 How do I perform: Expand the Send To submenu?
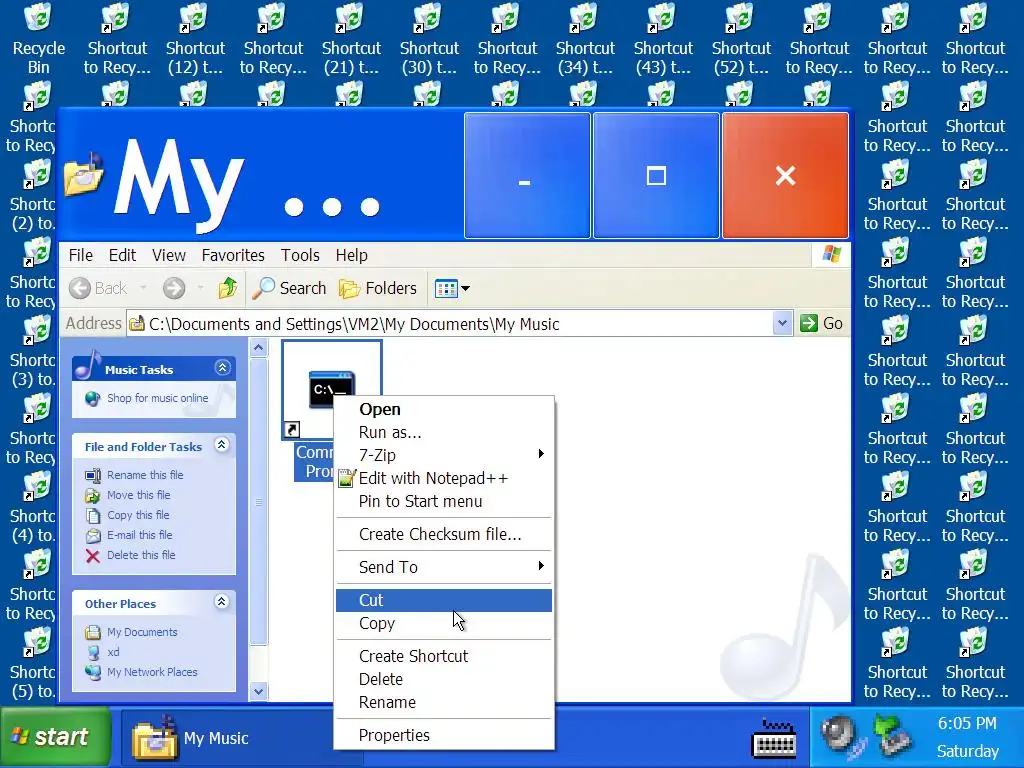tap(443, 567)
